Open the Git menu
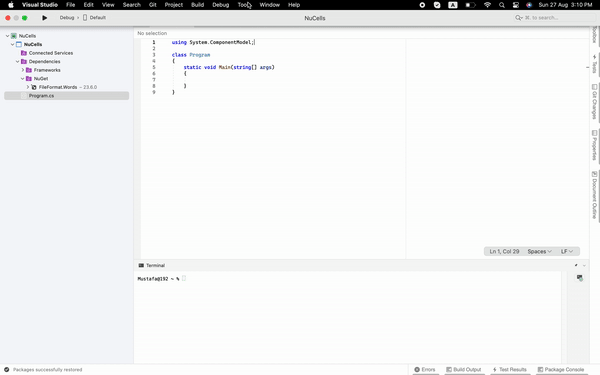600x375 pixels. tap(153, 5)
